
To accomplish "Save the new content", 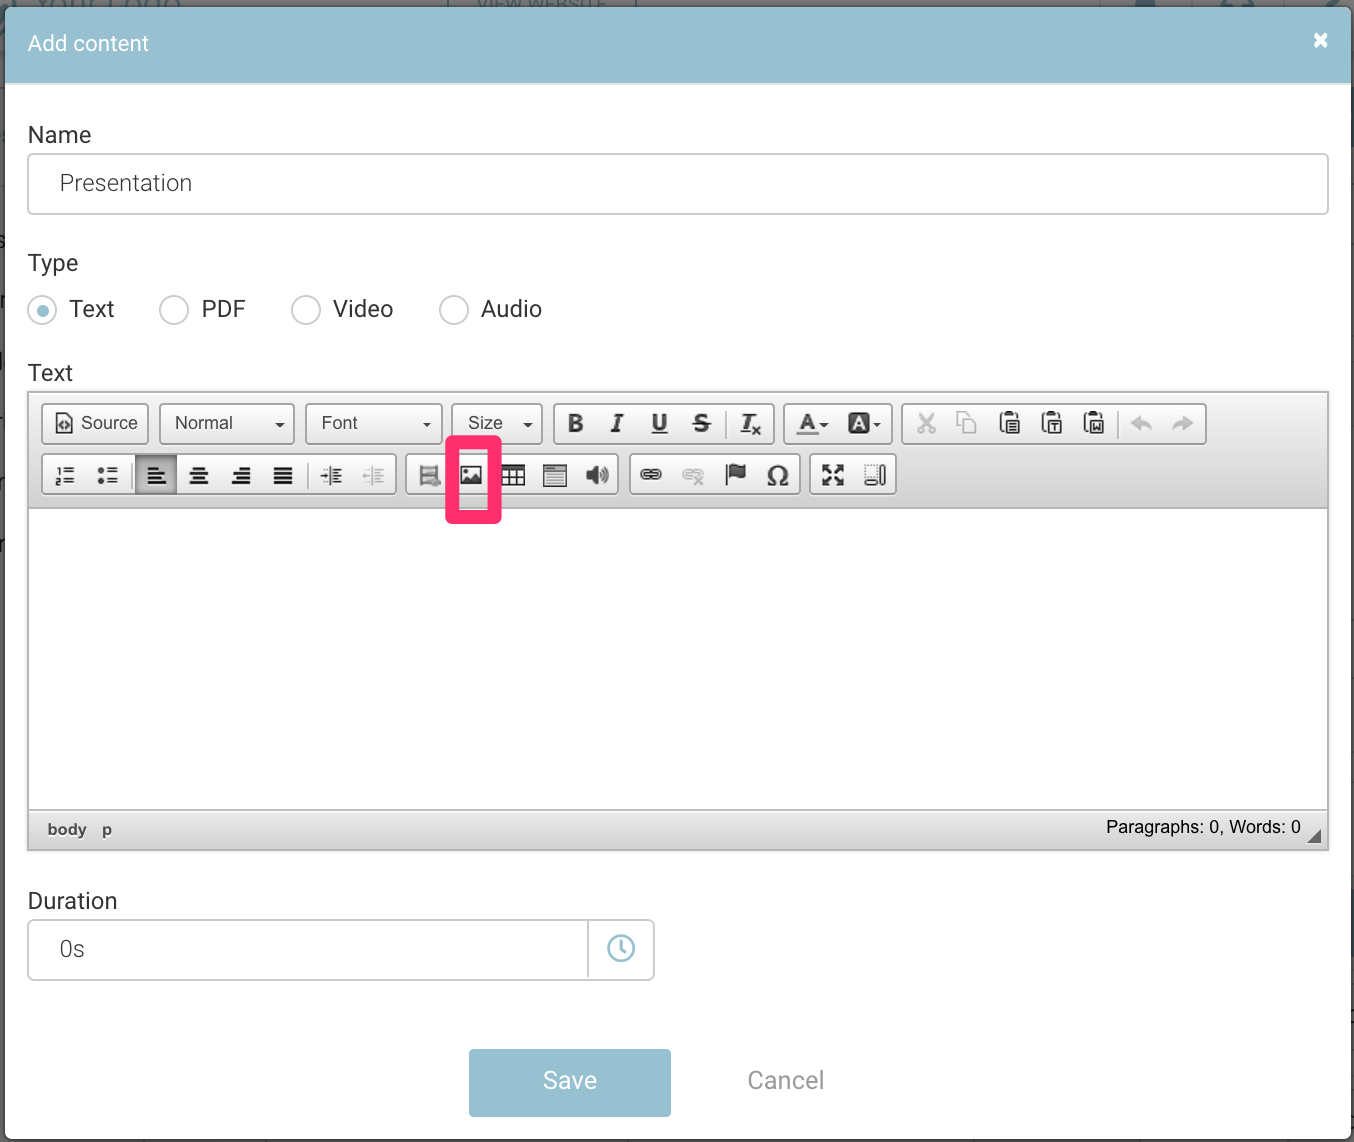I will [569, 1082].
